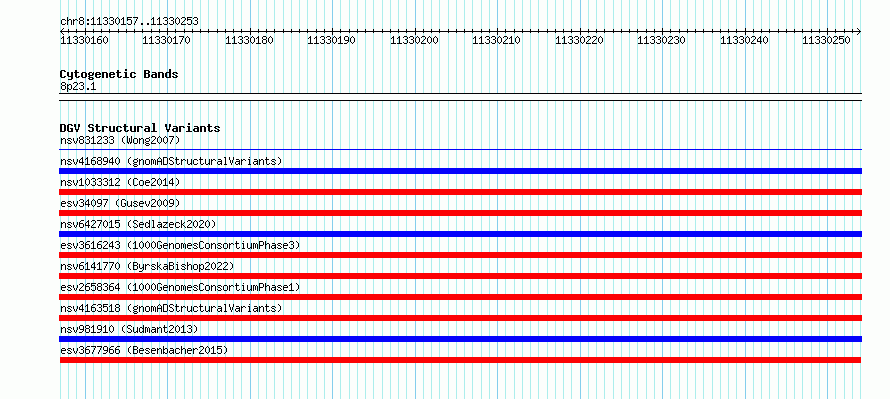The image size is (890, 399).
Task: Click ruler position 11330180
Action: point(250,40)
